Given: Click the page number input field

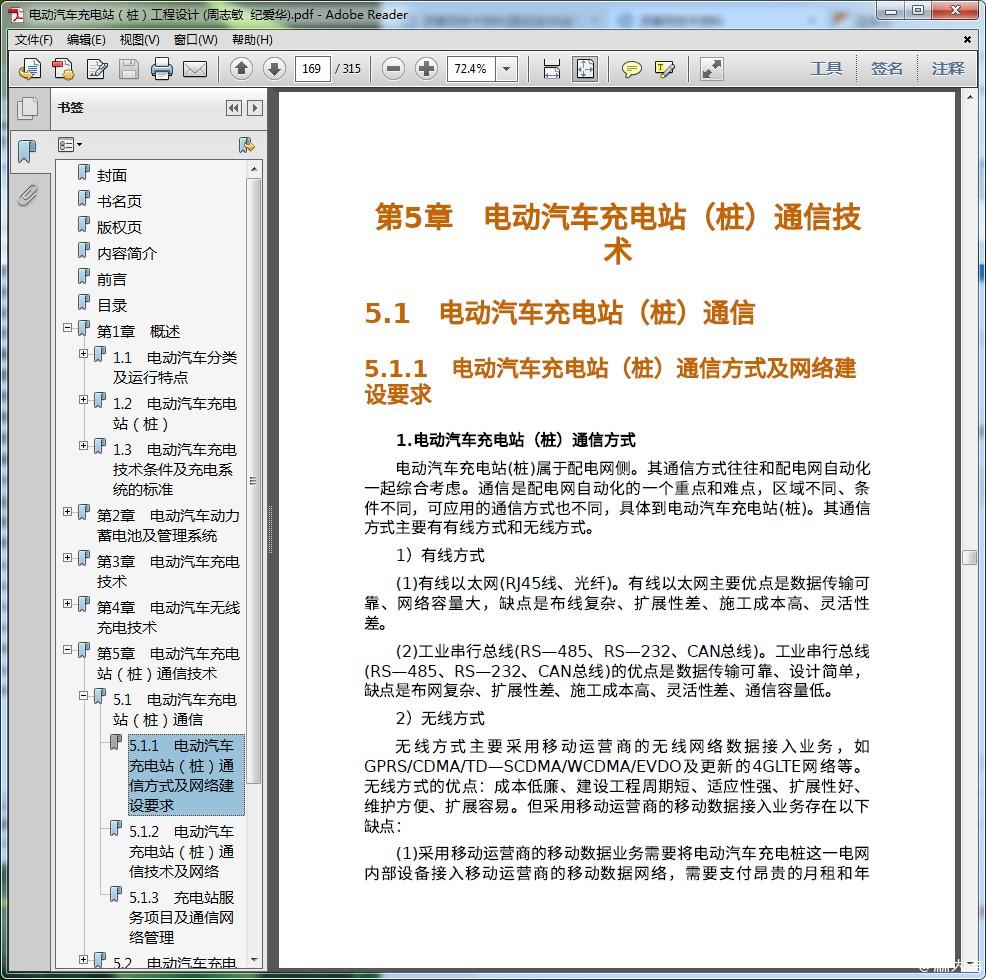Looking at the screenshot, I should point(312,69).
